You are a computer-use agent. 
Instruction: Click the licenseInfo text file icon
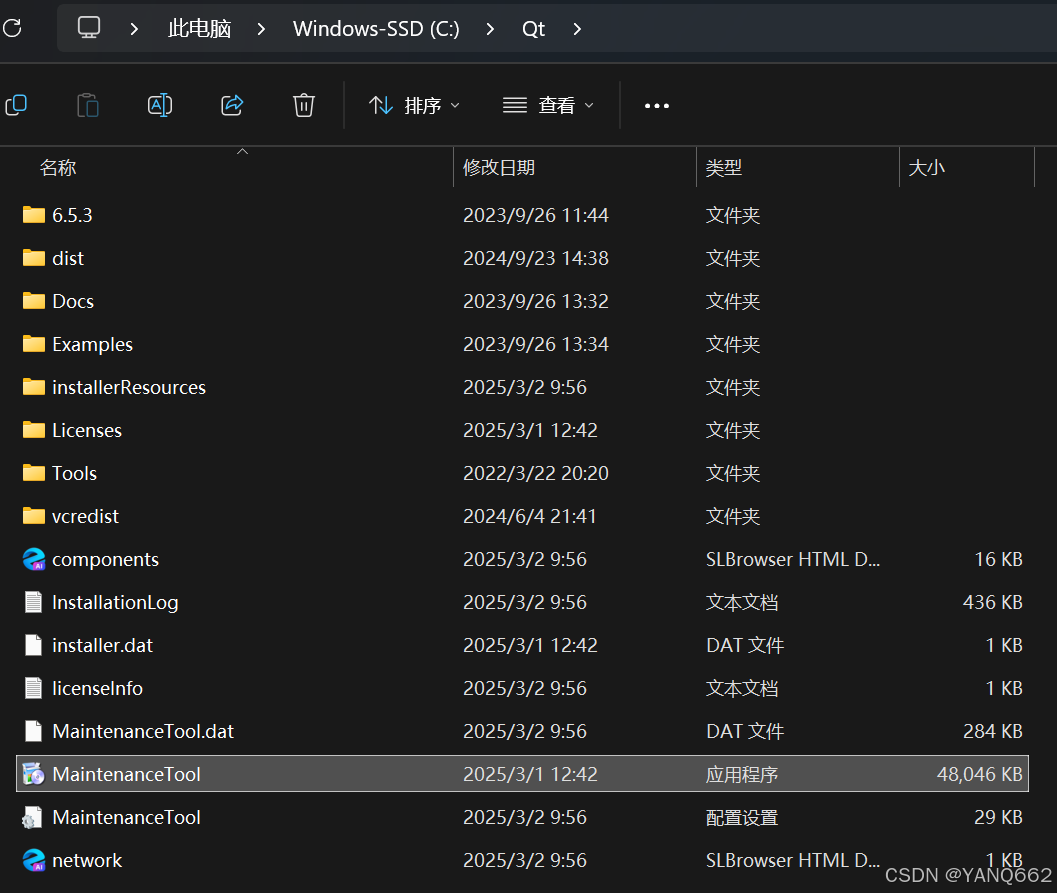click(34, 688)
